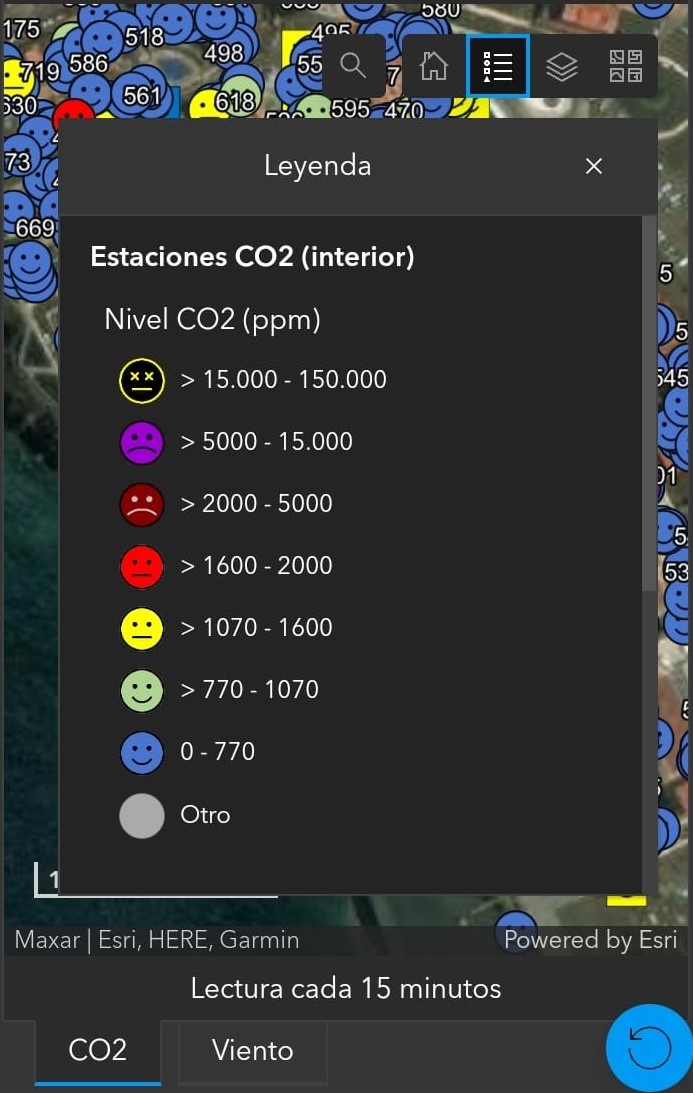Switch to the Viento tab
693x1093 pixels.
pyautogui.click(x=252, y=1050)
